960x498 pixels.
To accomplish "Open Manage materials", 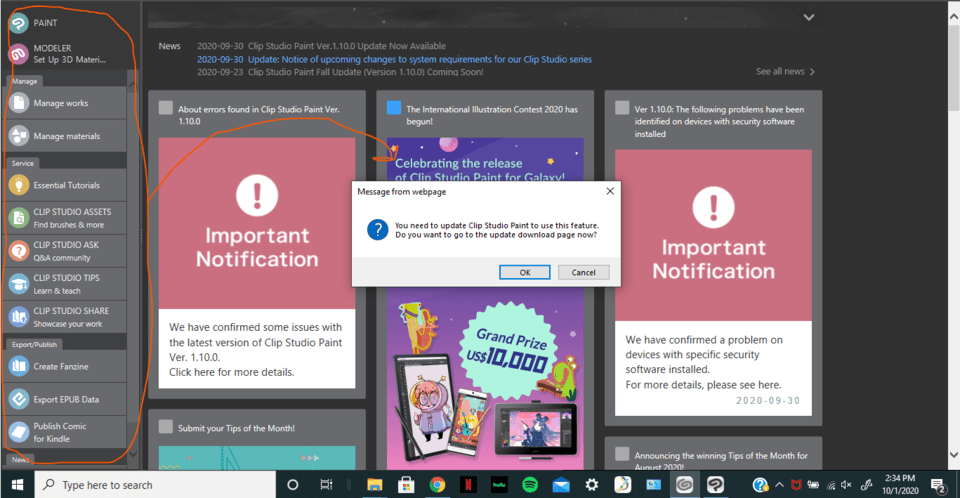I will [66, 136].
